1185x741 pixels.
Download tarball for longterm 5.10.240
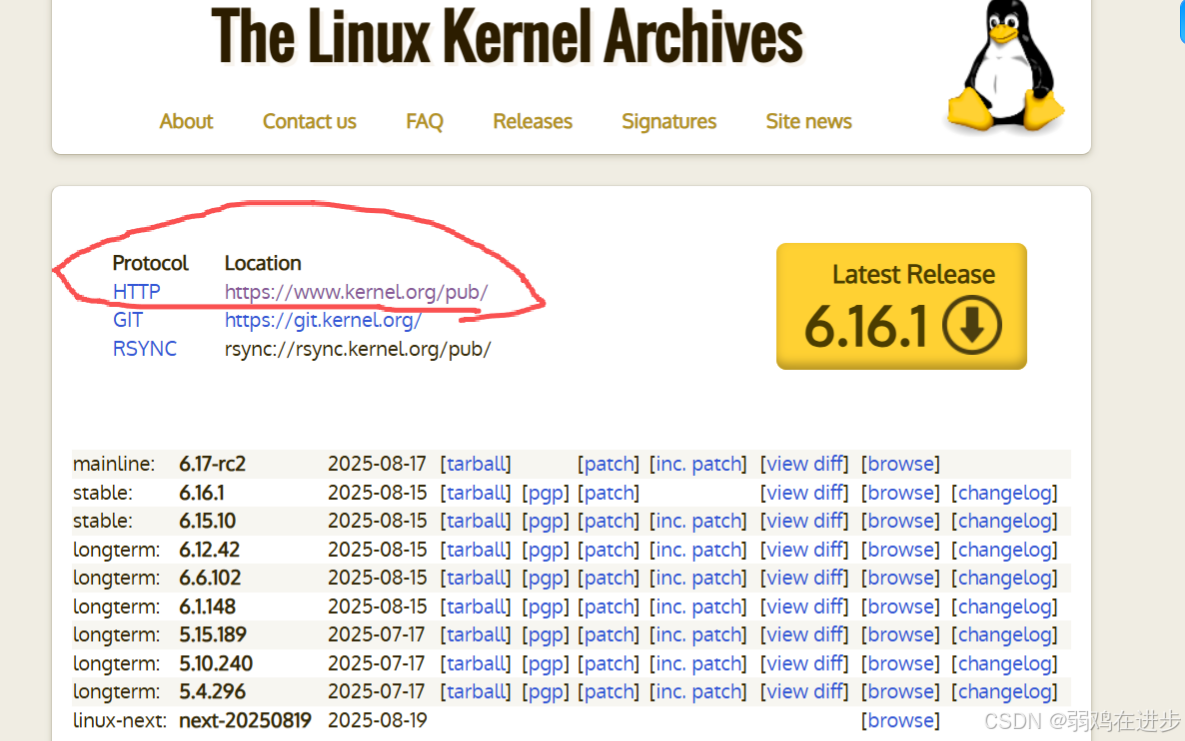pos(475,663)
